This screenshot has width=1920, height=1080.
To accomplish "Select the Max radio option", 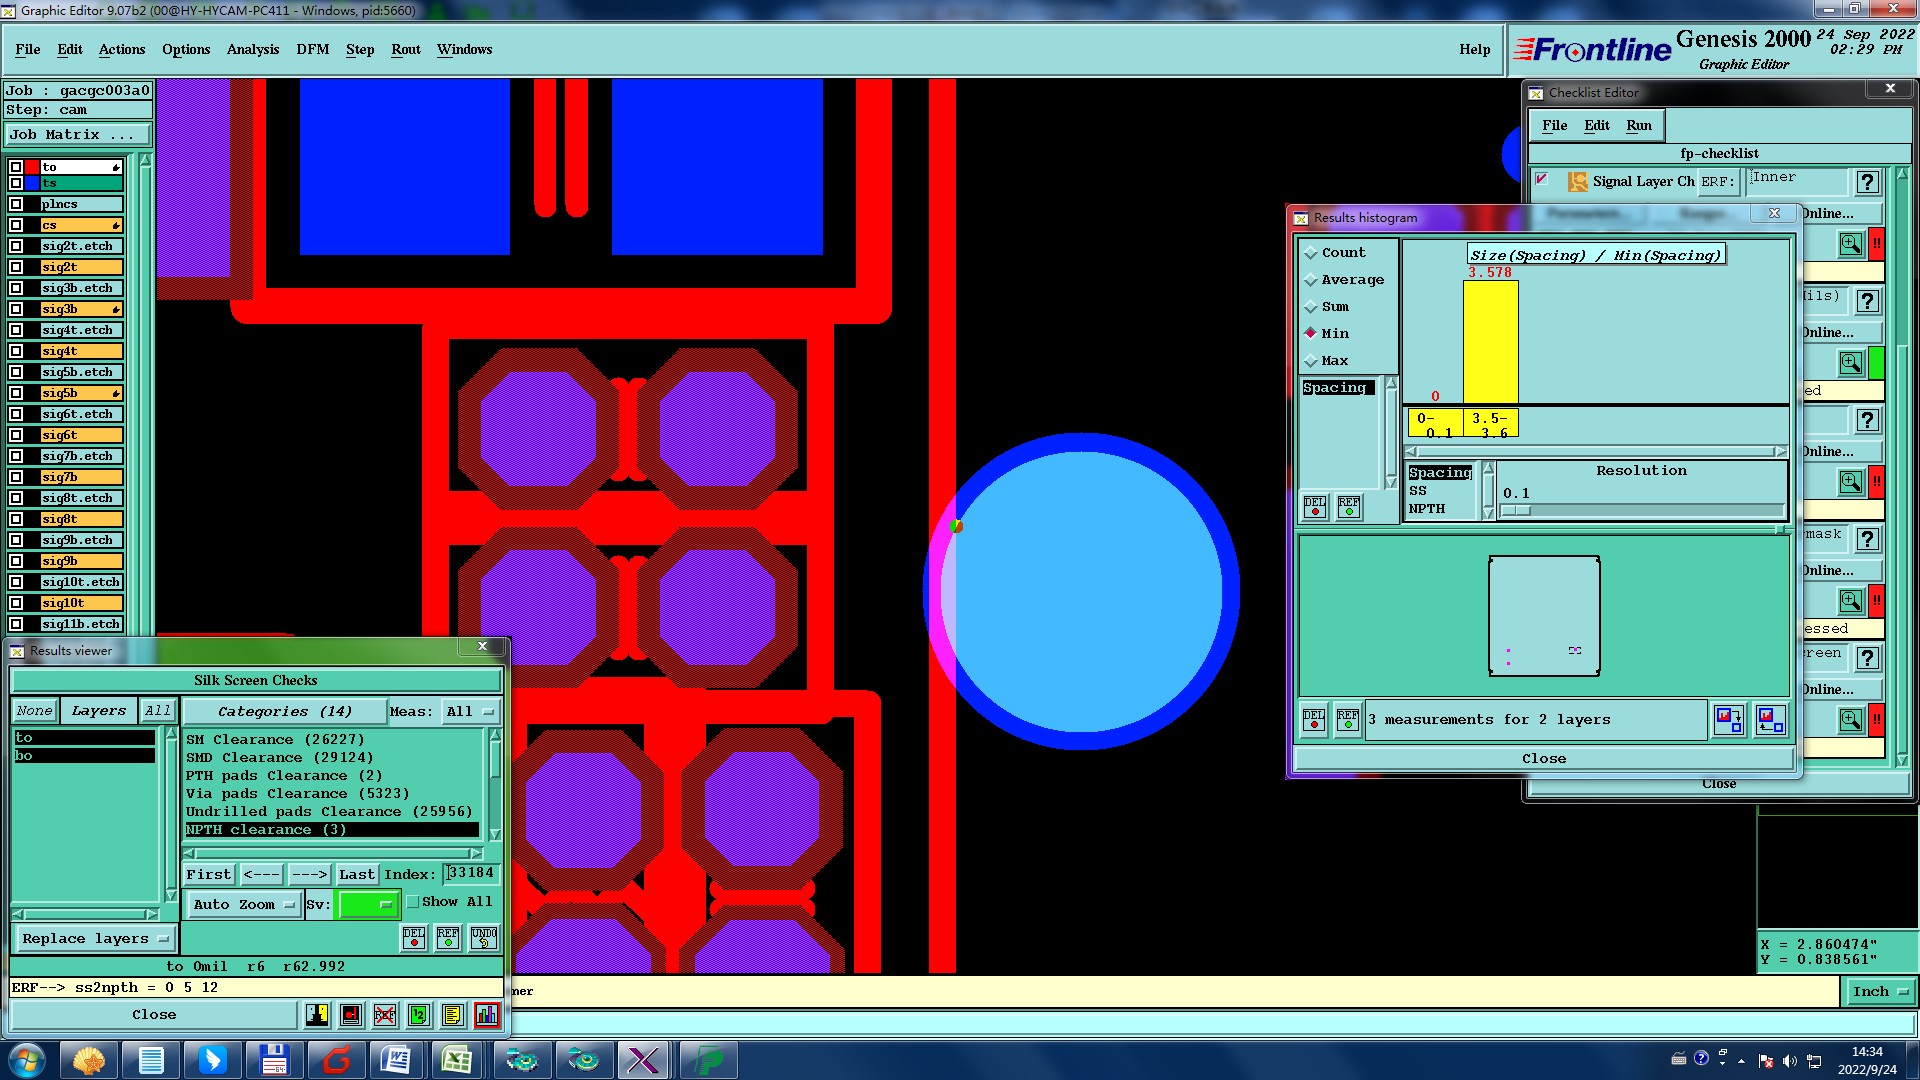I will point(1311,361).
